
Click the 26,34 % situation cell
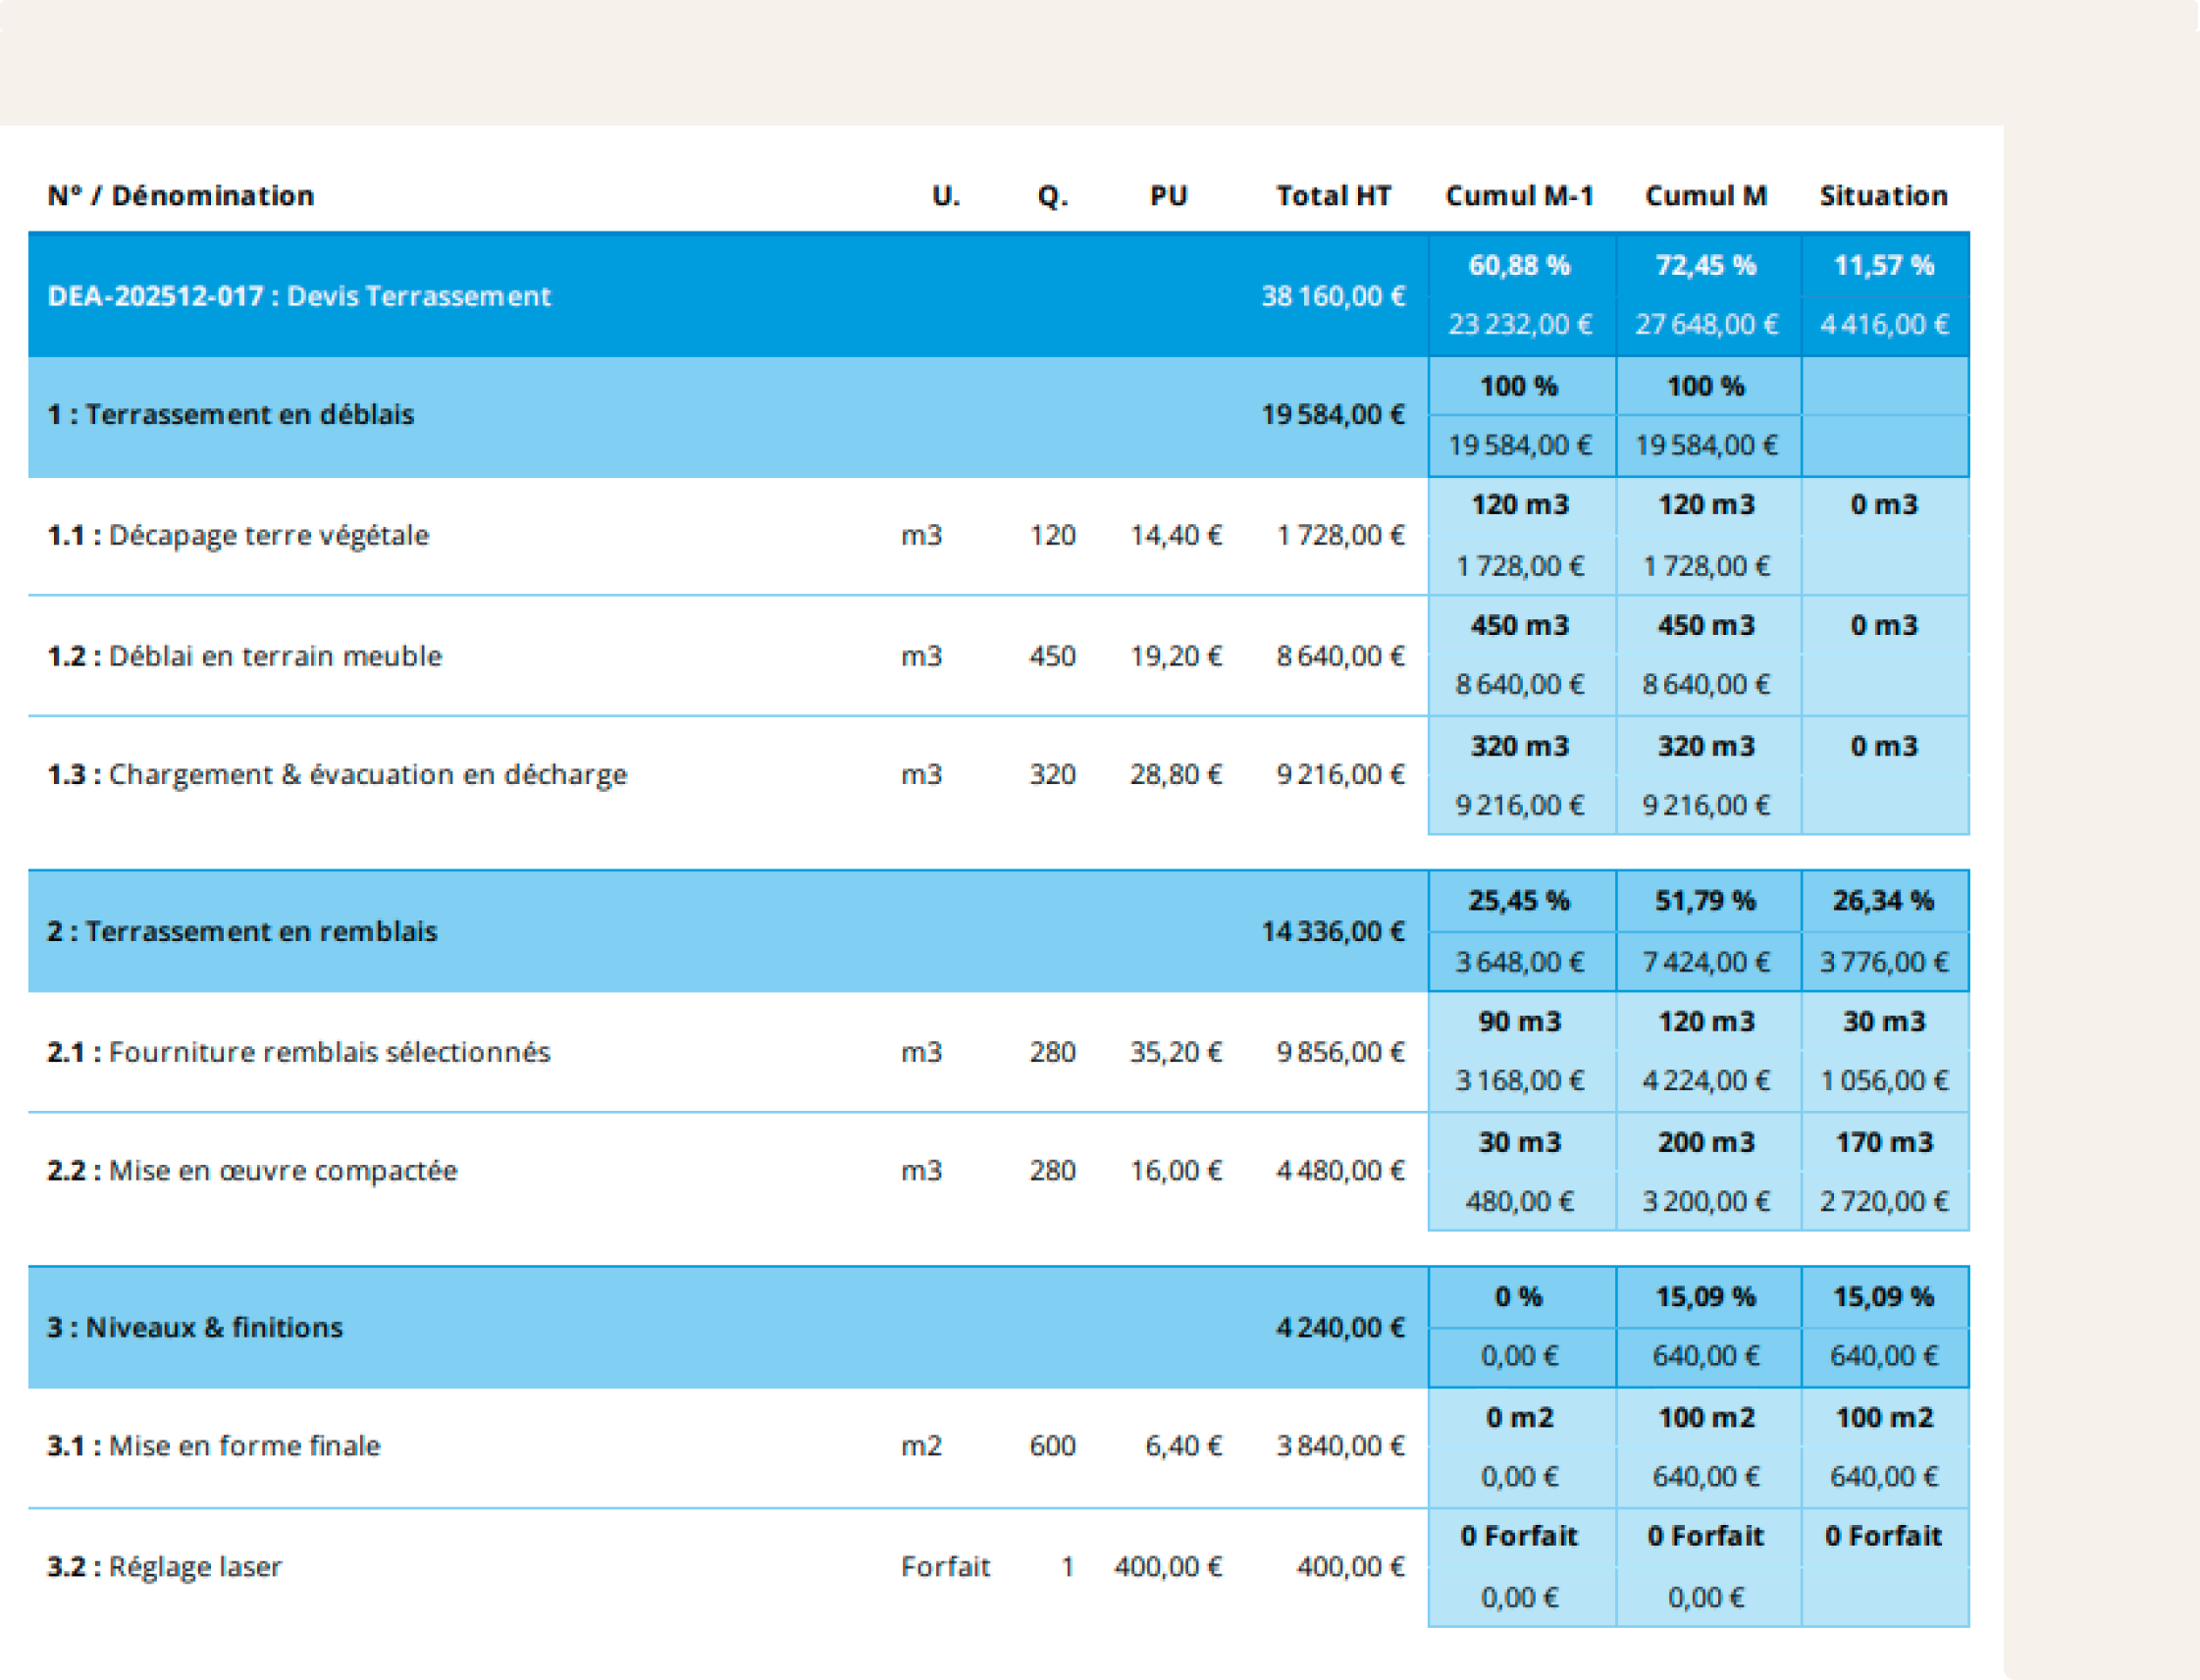(1884, 902)
